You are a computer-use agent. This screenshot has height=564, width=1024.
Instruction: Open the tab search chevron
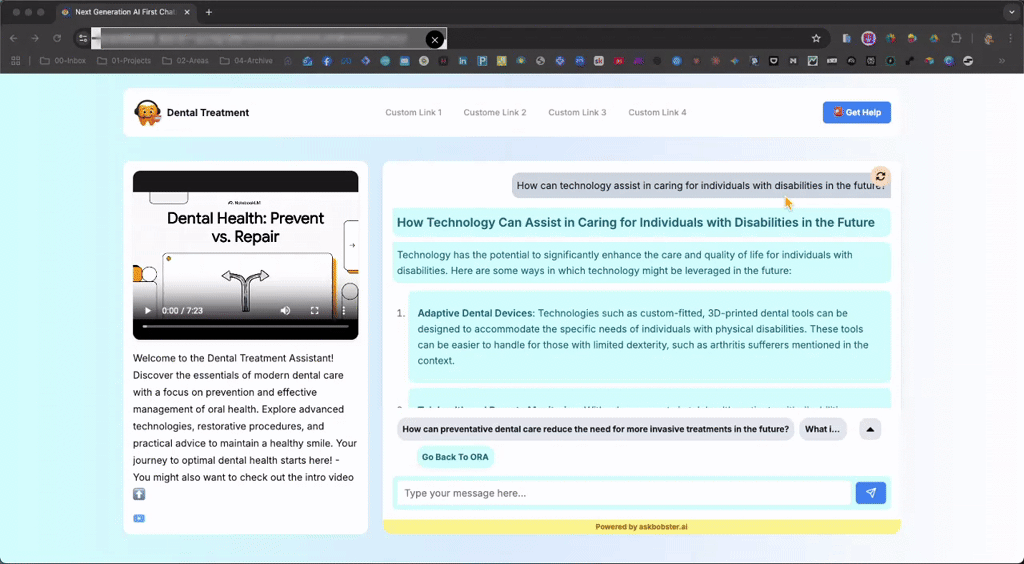[x=1012, y=12]
